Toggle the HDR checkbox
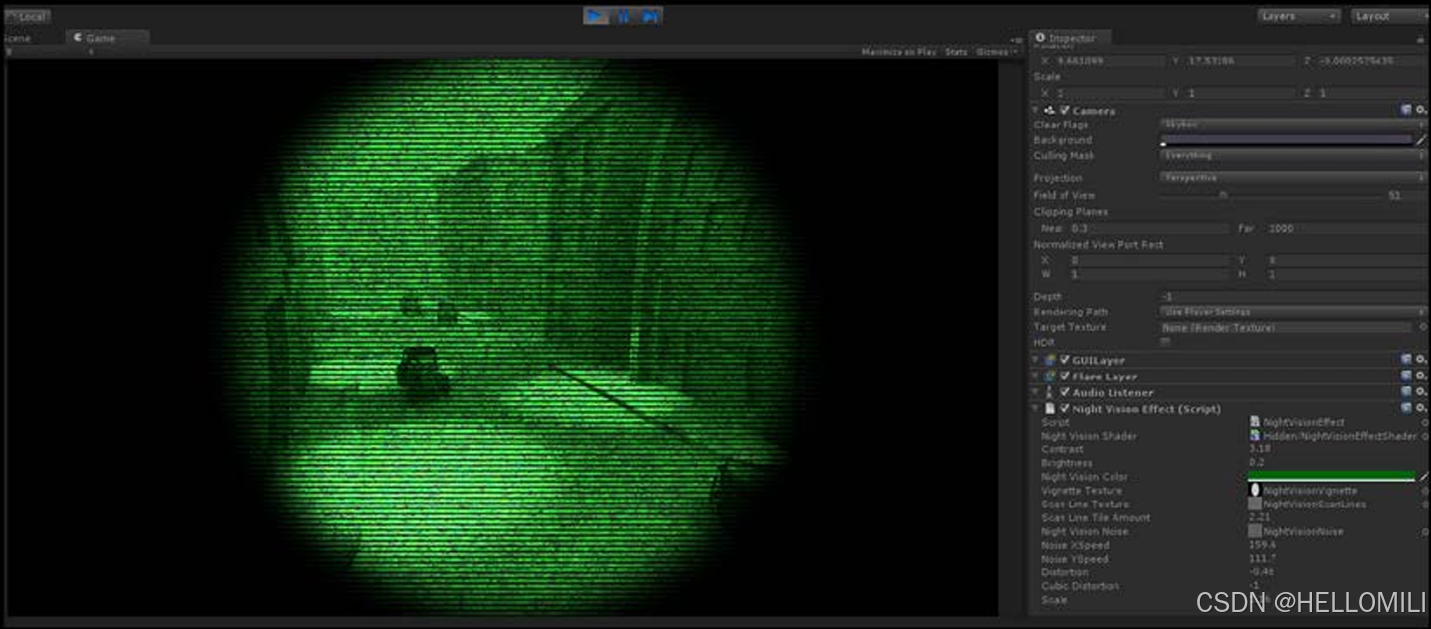The height and width of the screenshot is (629, 1431). tap(1165, 342)
